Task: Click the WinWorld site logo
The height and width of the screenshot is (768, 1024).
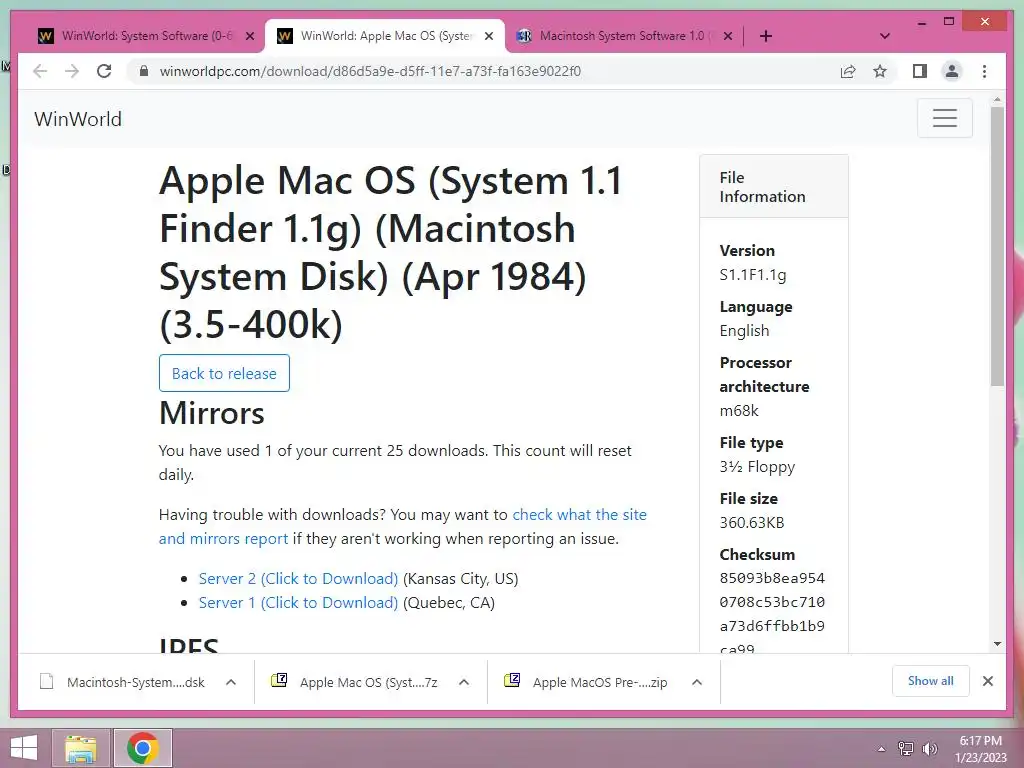Action: (78, 119)
